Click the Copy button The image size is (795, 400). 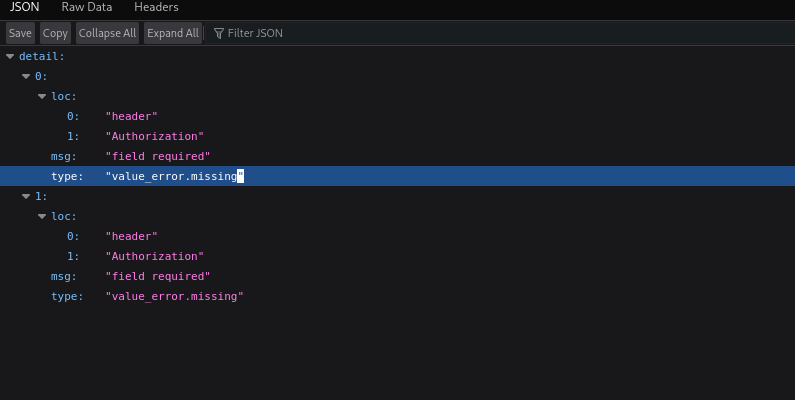(55, 33)
